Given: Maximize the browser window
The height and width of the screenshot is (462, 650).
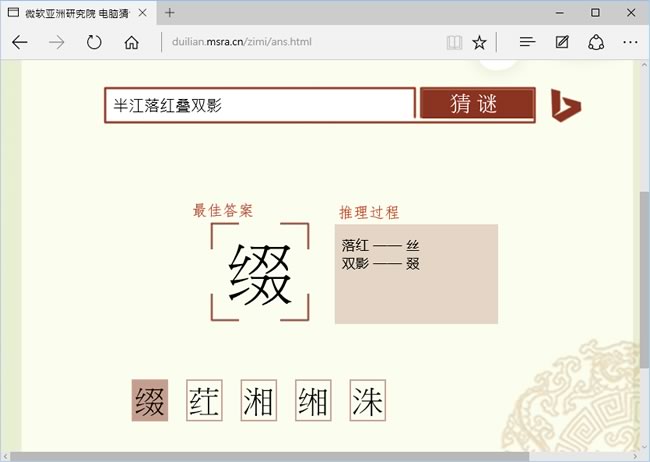Looking at the screenshot, I should tap(595, 13).
